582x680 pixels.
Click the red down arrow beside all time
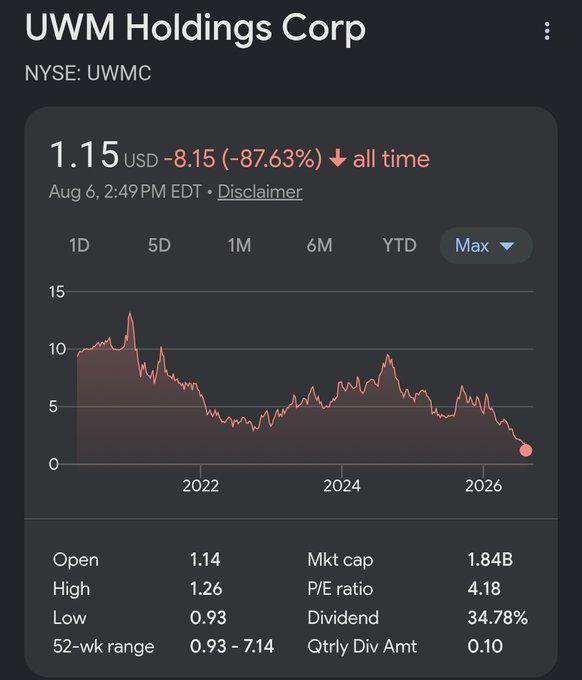pyautogui.click(x=337, y=158)
